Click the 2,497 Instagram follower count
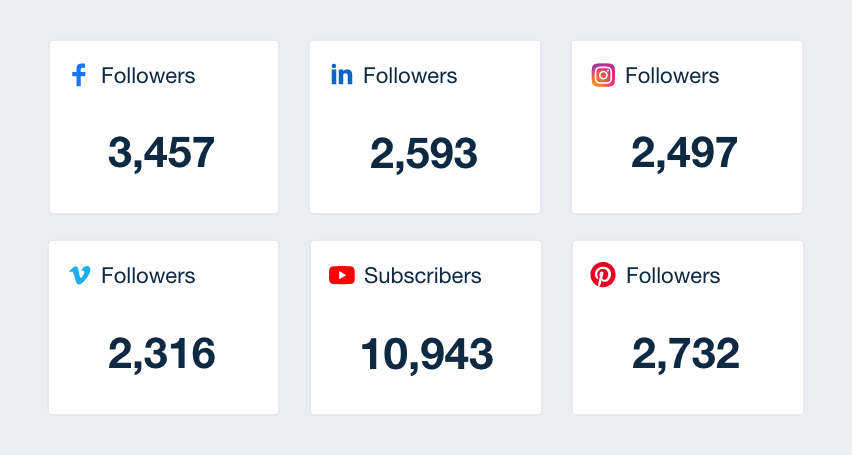Screen dimensions: 852x455 pyautogui.click(x=685, y=153)
